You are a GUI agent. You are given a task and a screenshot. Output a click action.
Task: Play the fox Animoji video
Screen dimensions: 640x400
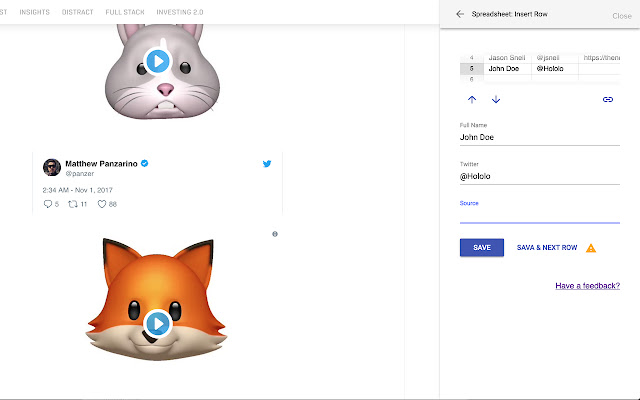[158, 323]
